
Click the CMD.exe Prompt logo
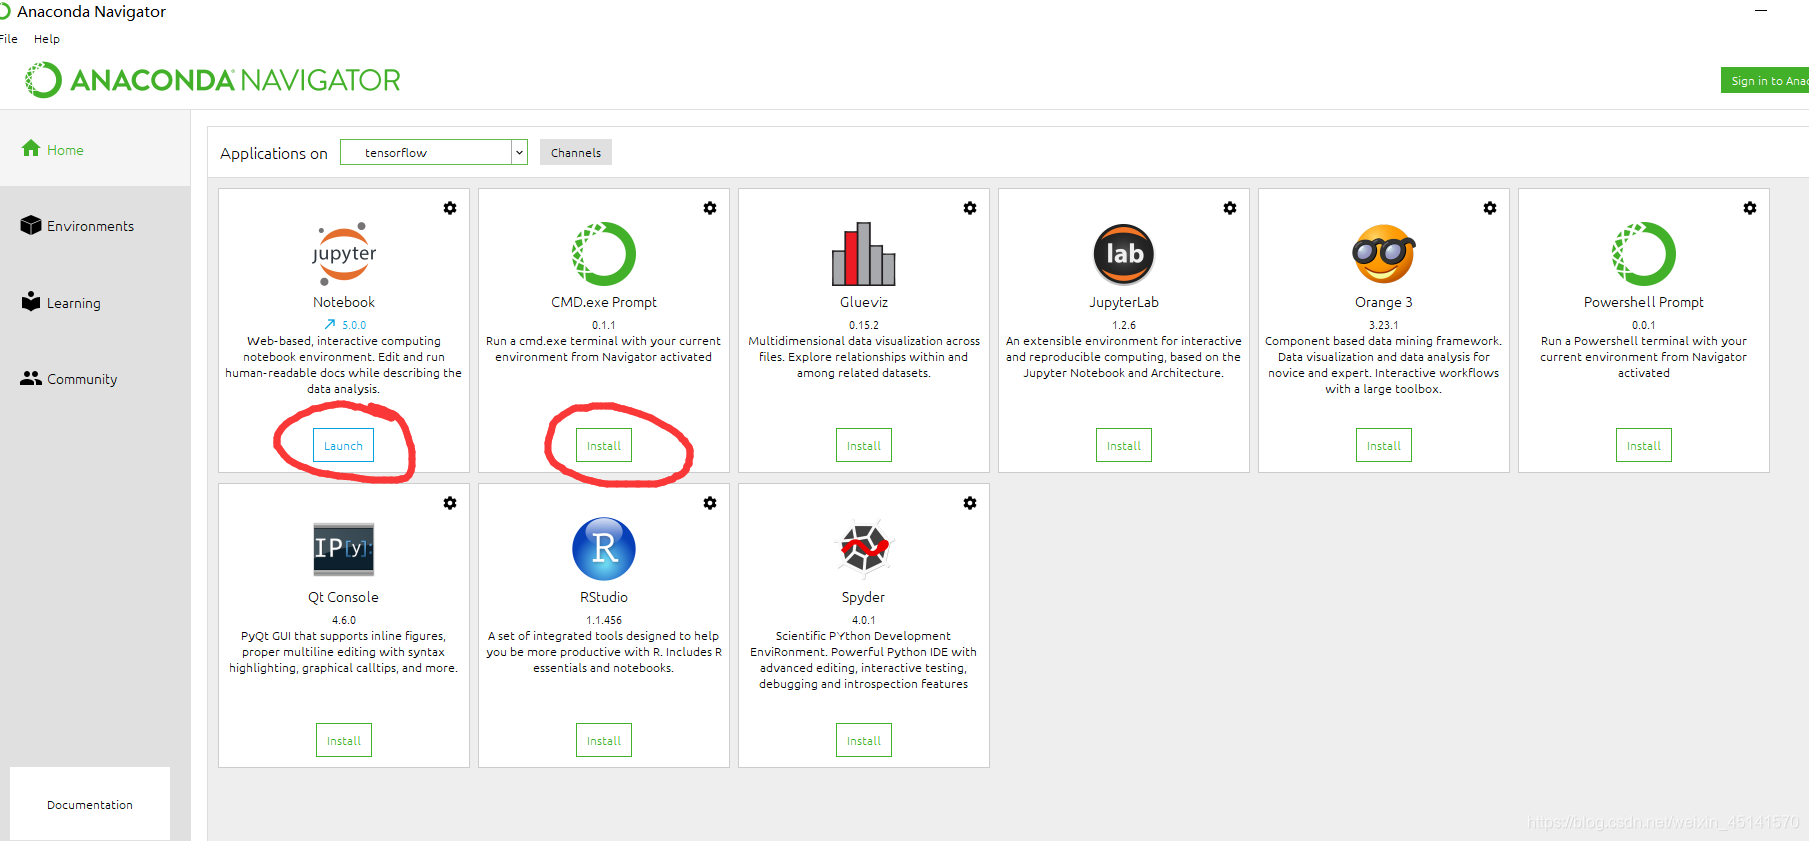(x=604, y=254)
